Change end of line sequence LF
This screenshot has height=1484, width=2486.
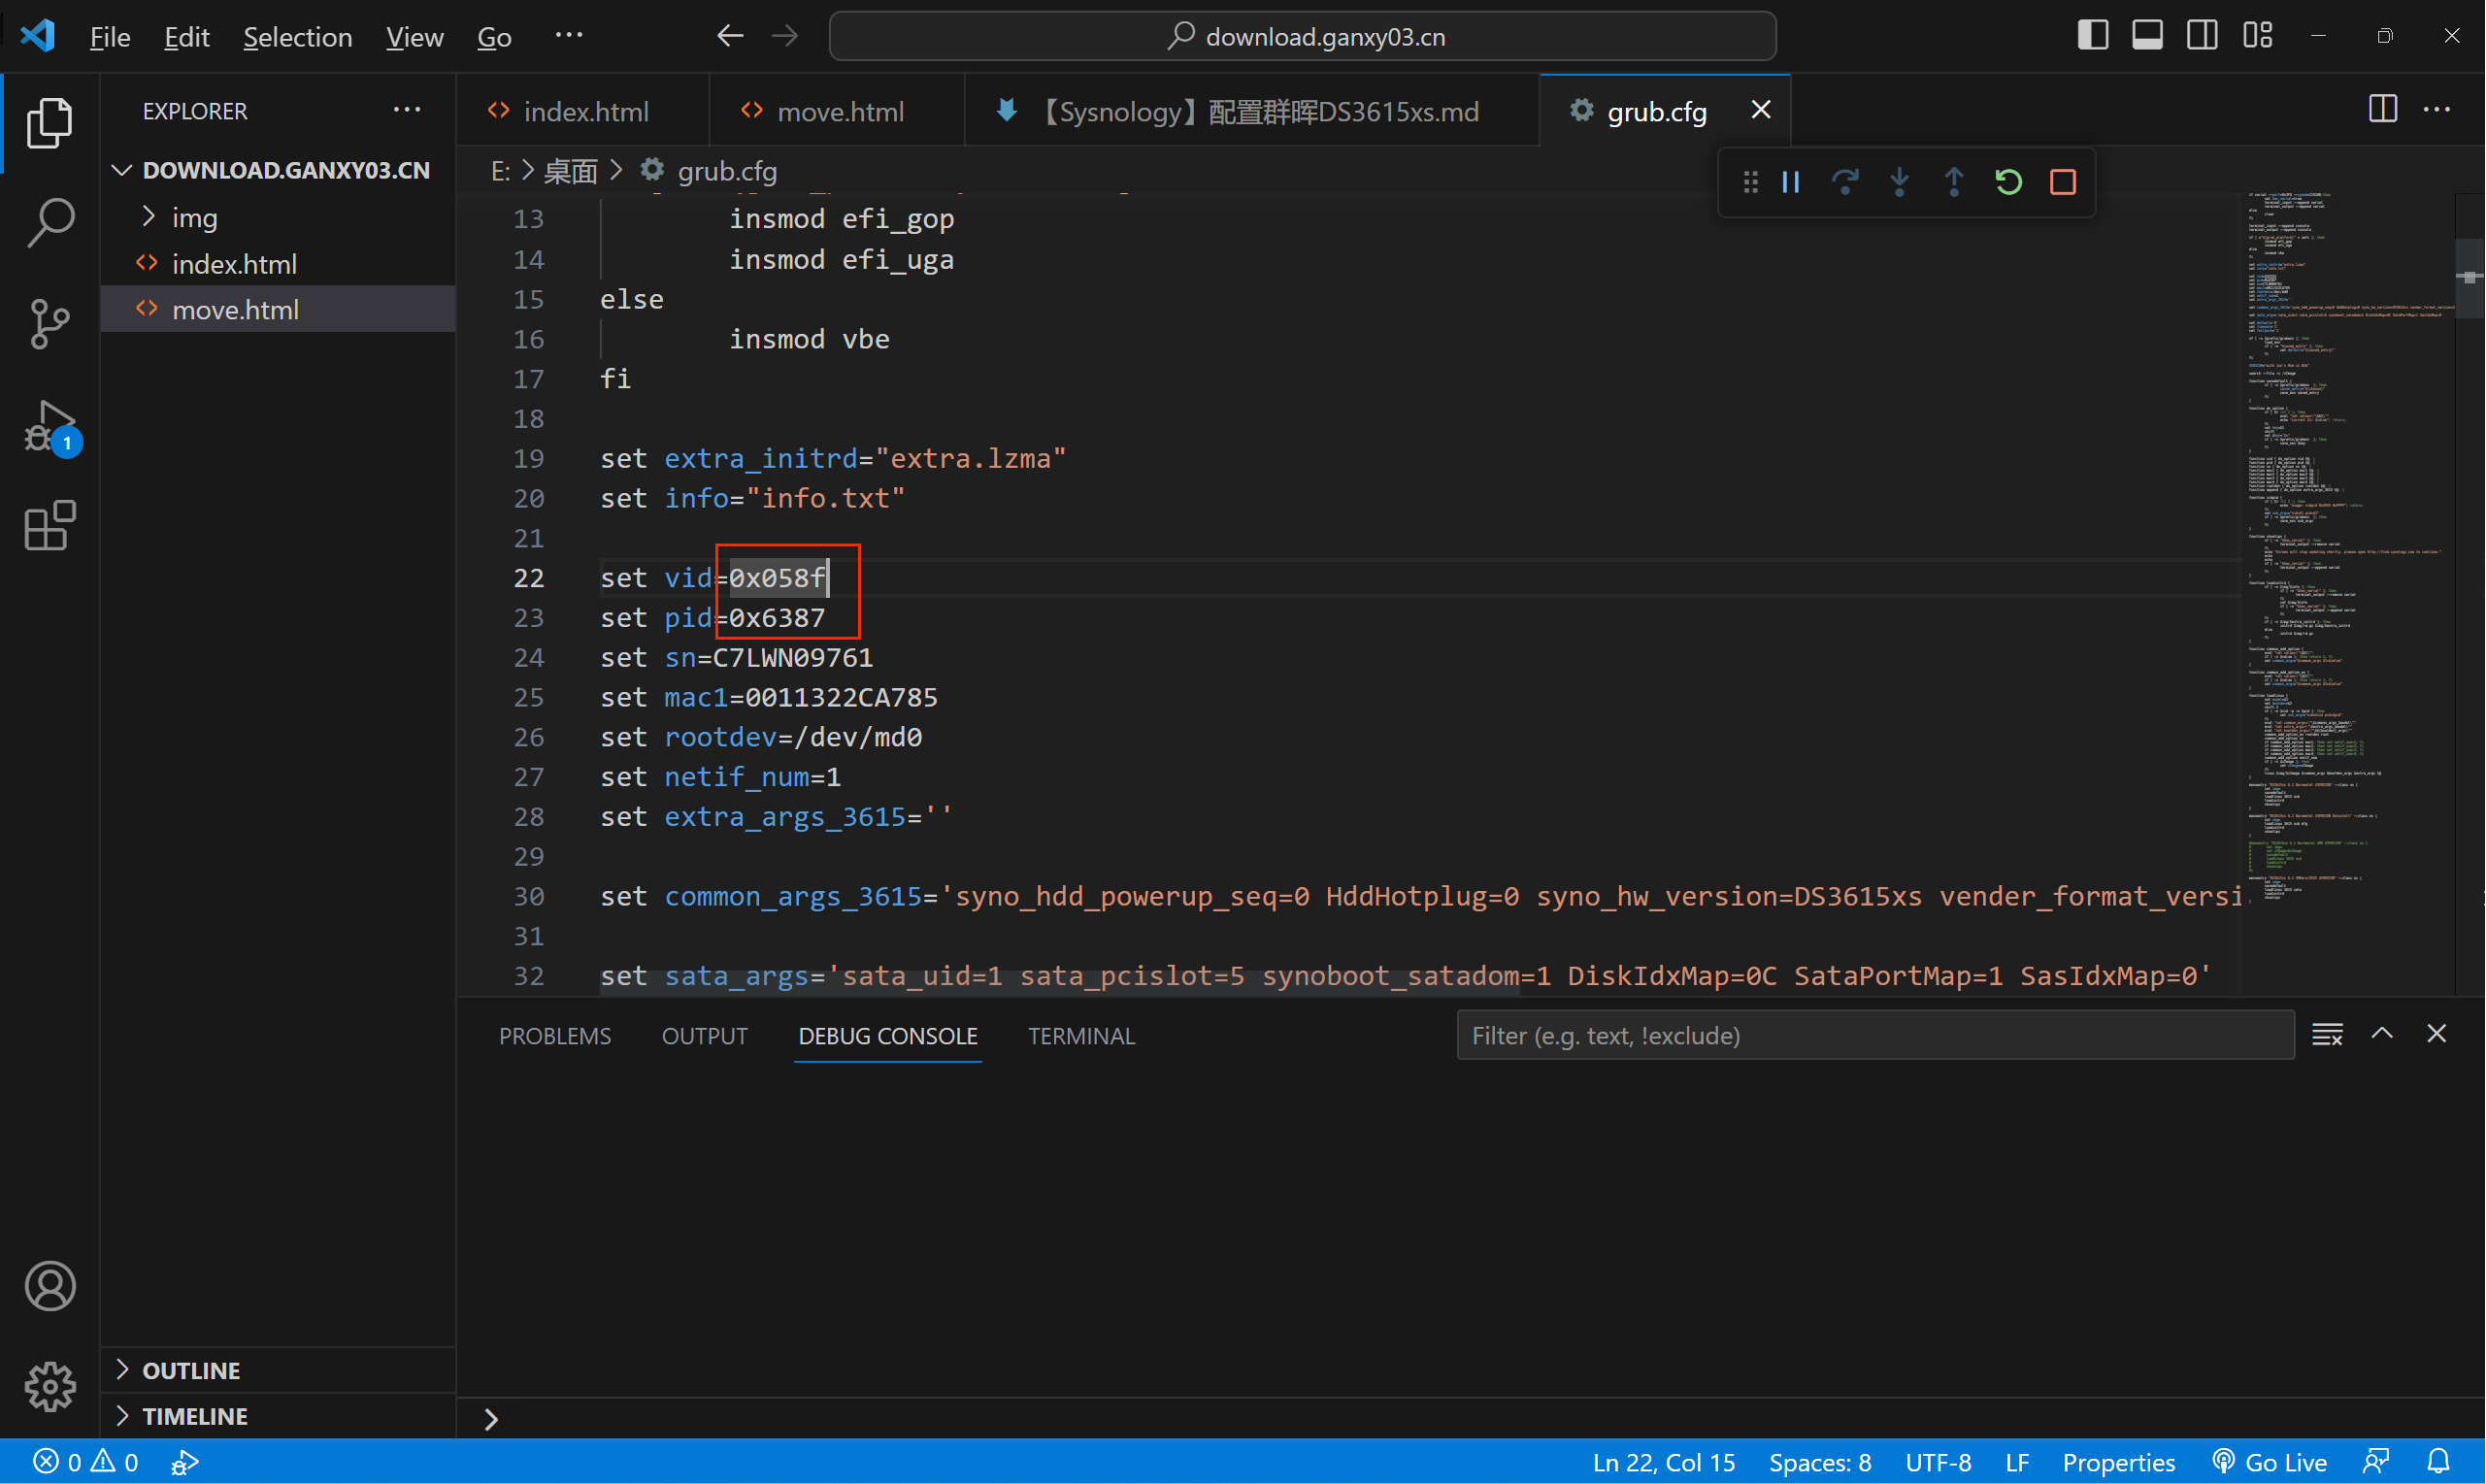(2017, 1462)
